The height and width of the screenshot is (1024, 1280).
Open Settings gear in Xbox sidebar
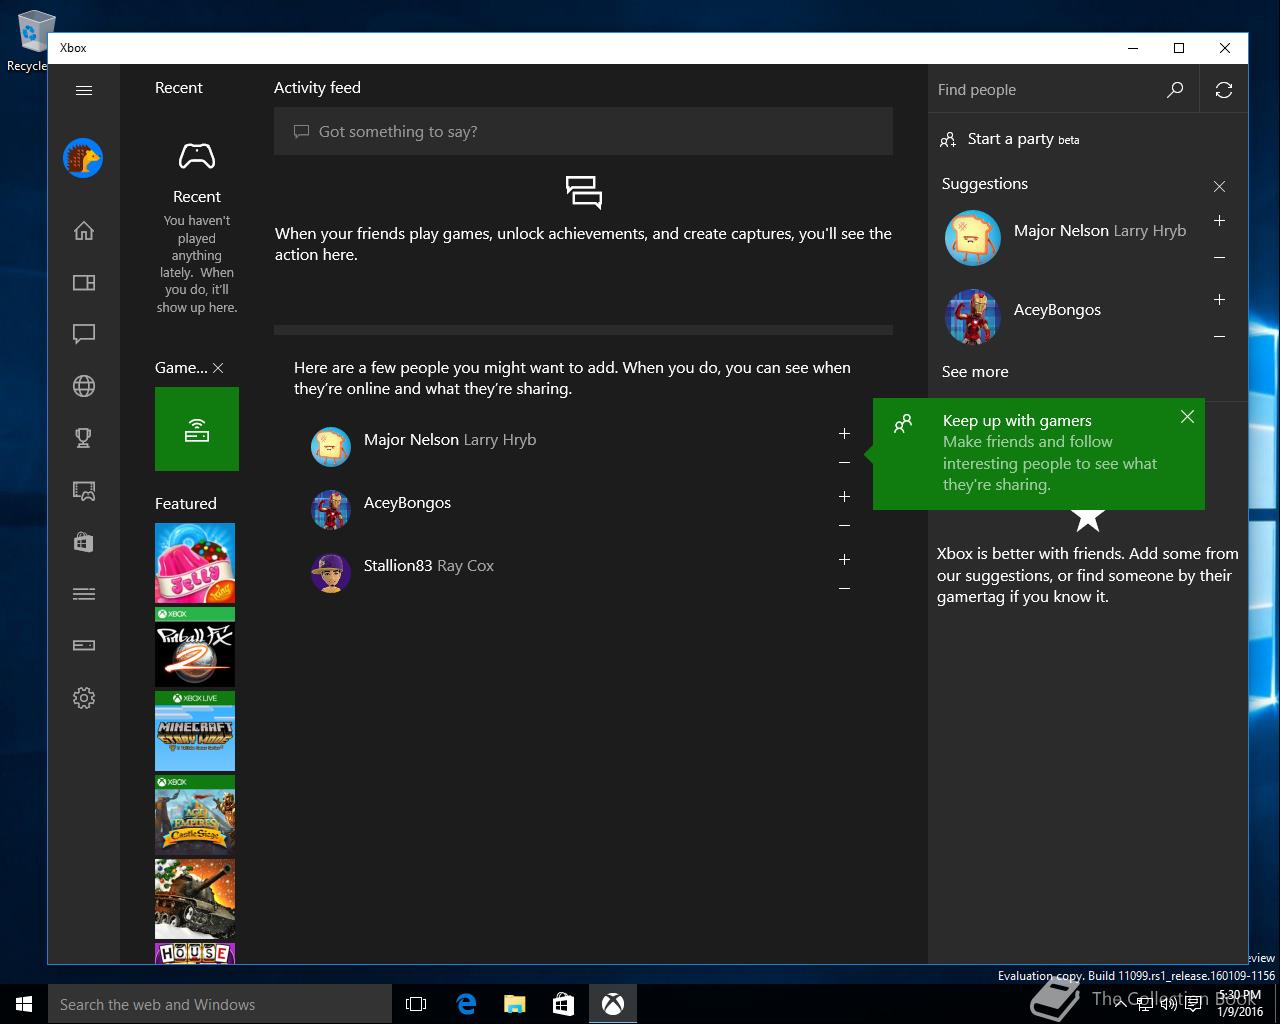tap(84, 698)
